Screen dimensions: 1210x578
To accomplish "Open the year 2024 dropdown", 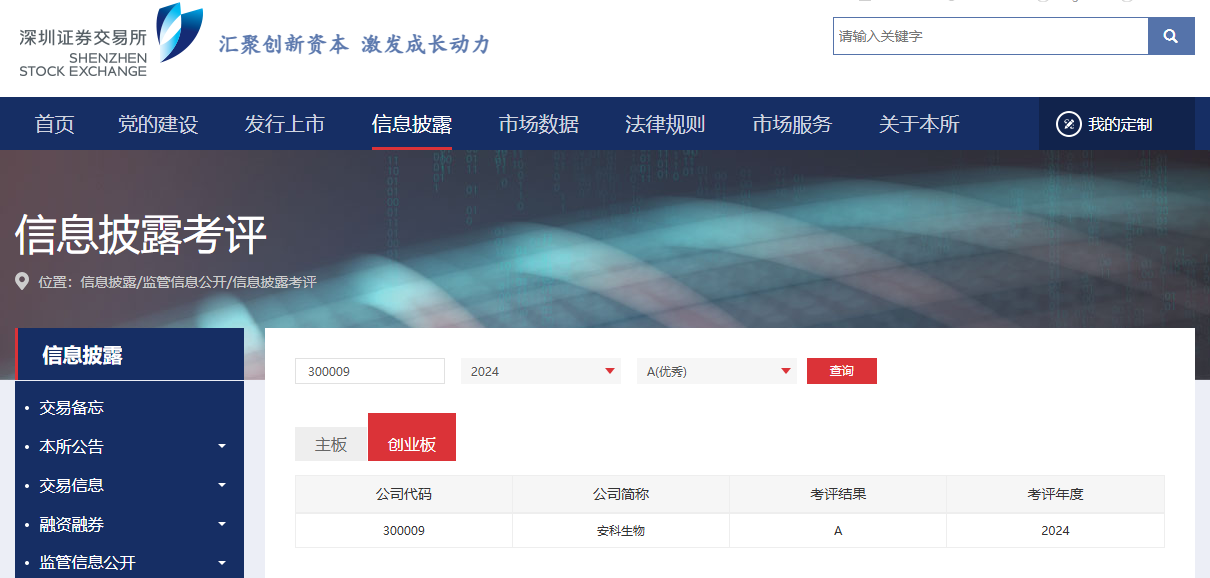I will click(540, 371).
